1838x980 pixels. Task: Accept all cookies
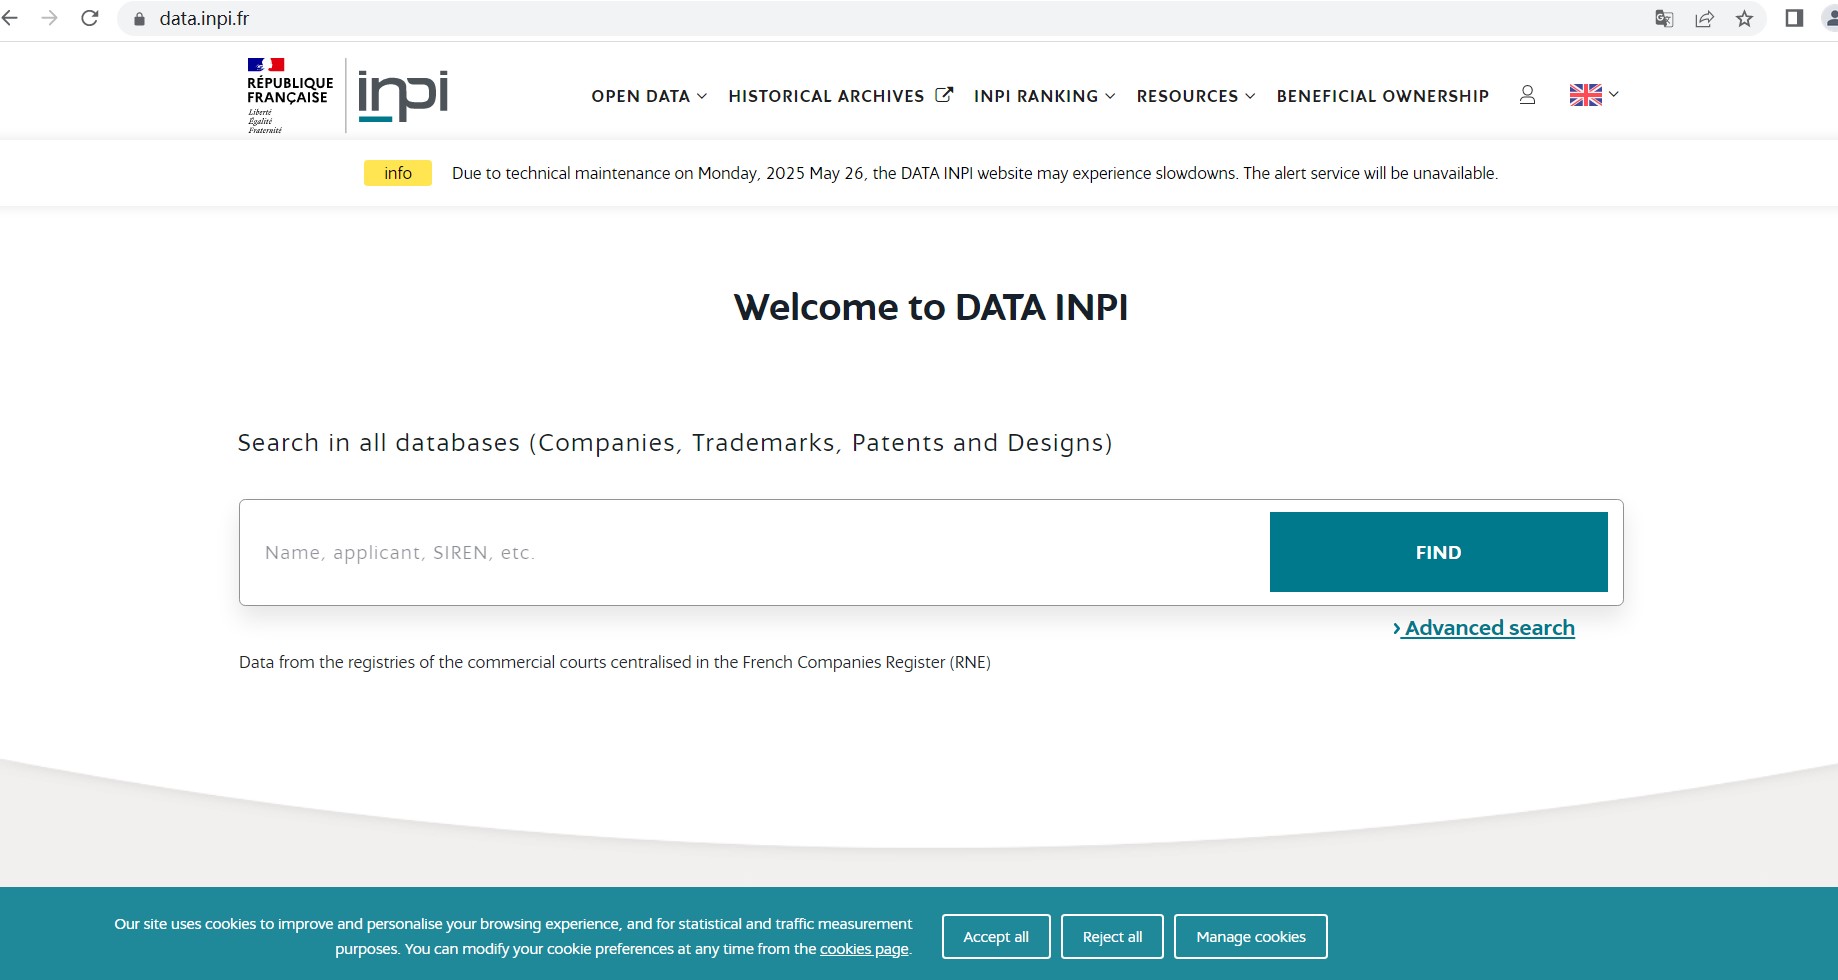point(996,937)
